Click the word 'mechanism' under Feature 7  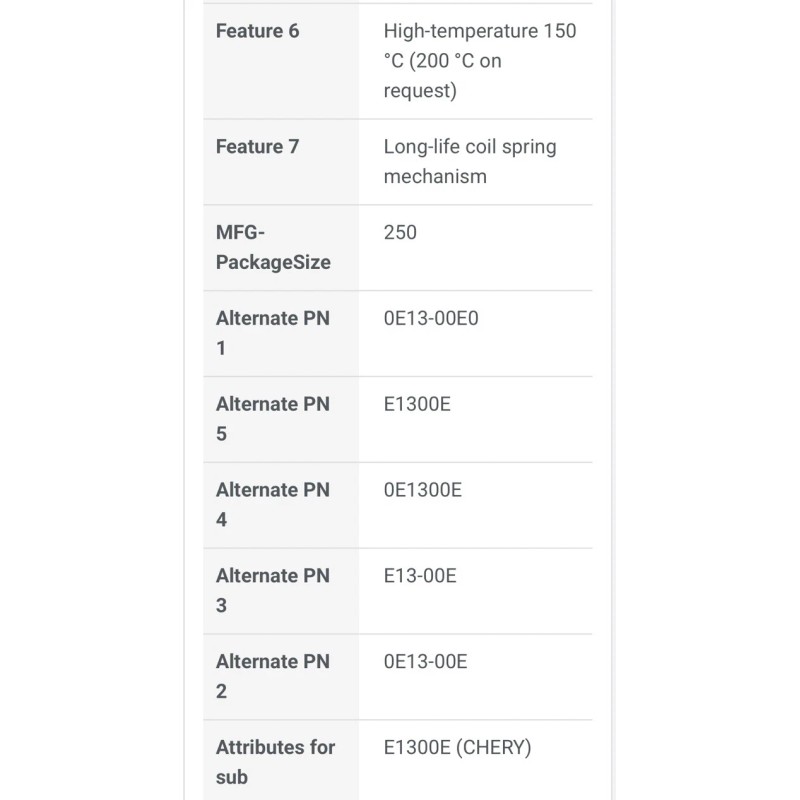pyautogui.click(x=435, y=177)
